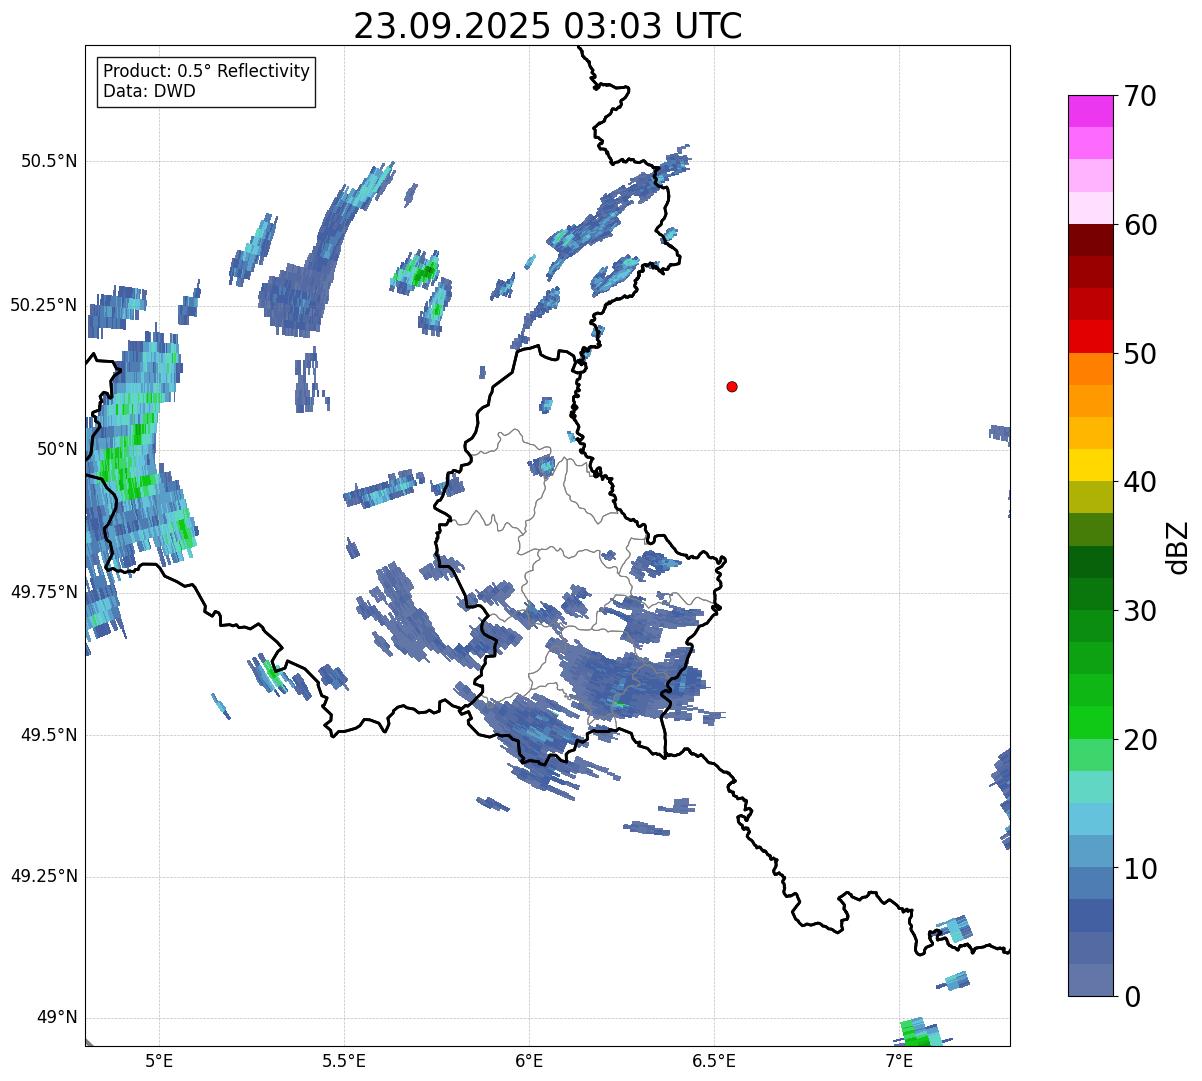Click the latitude label 49°N
The image size is (1202, 1081).
pyautogui.click(x=57, y=1018)
